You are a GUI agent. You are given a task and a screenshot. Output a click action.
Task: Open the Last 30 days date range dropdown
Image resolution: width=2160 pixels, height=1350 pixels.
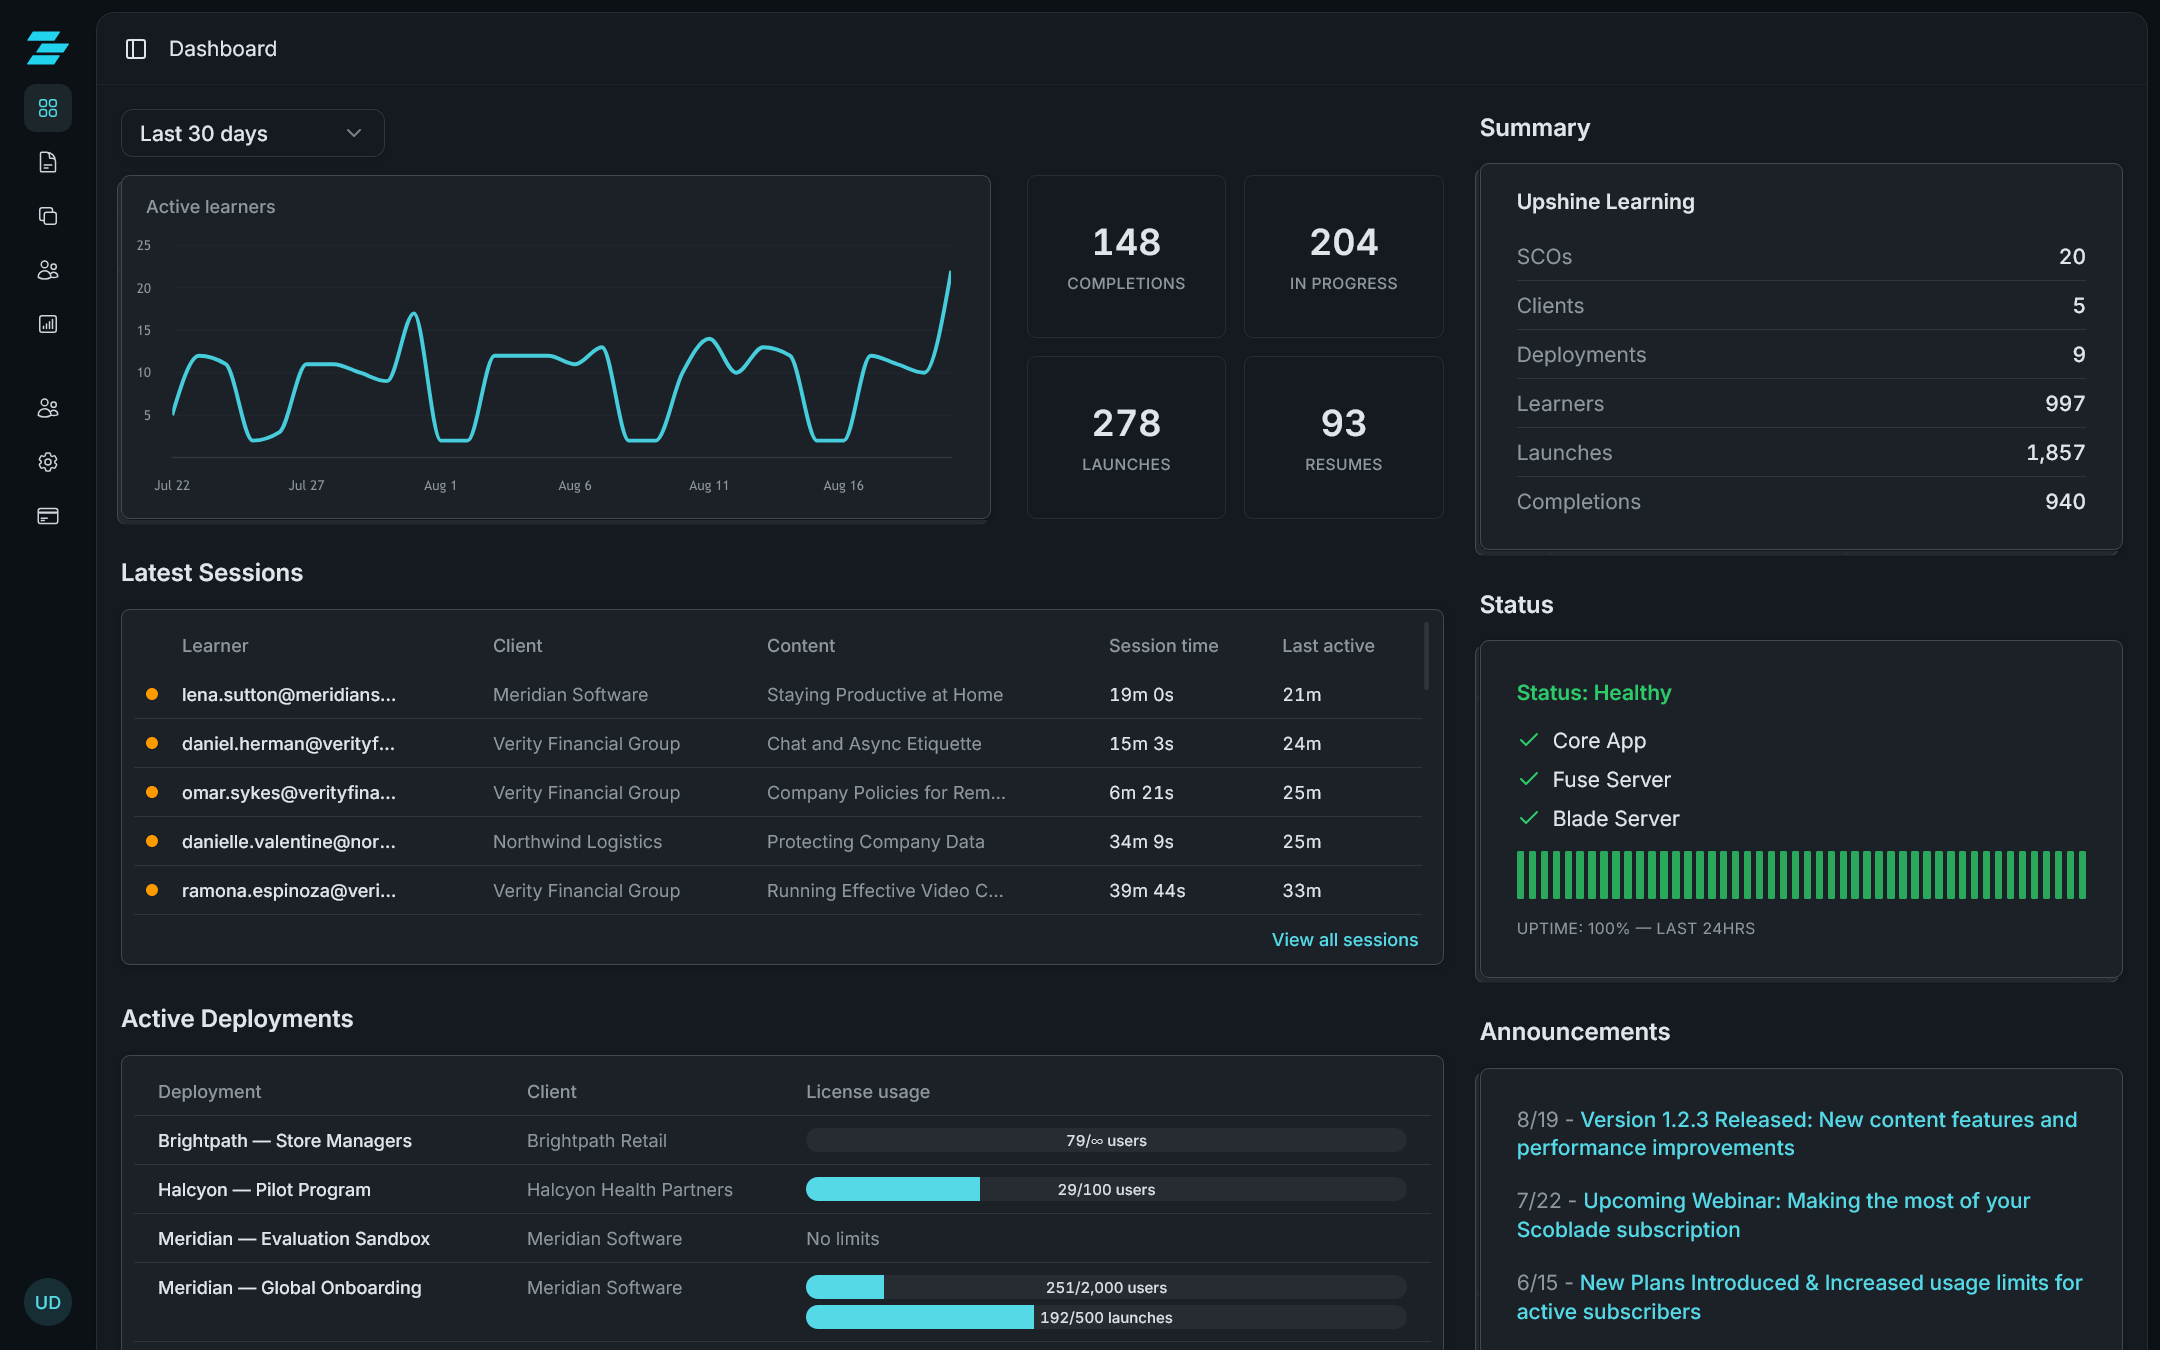(x=252, y=133)
